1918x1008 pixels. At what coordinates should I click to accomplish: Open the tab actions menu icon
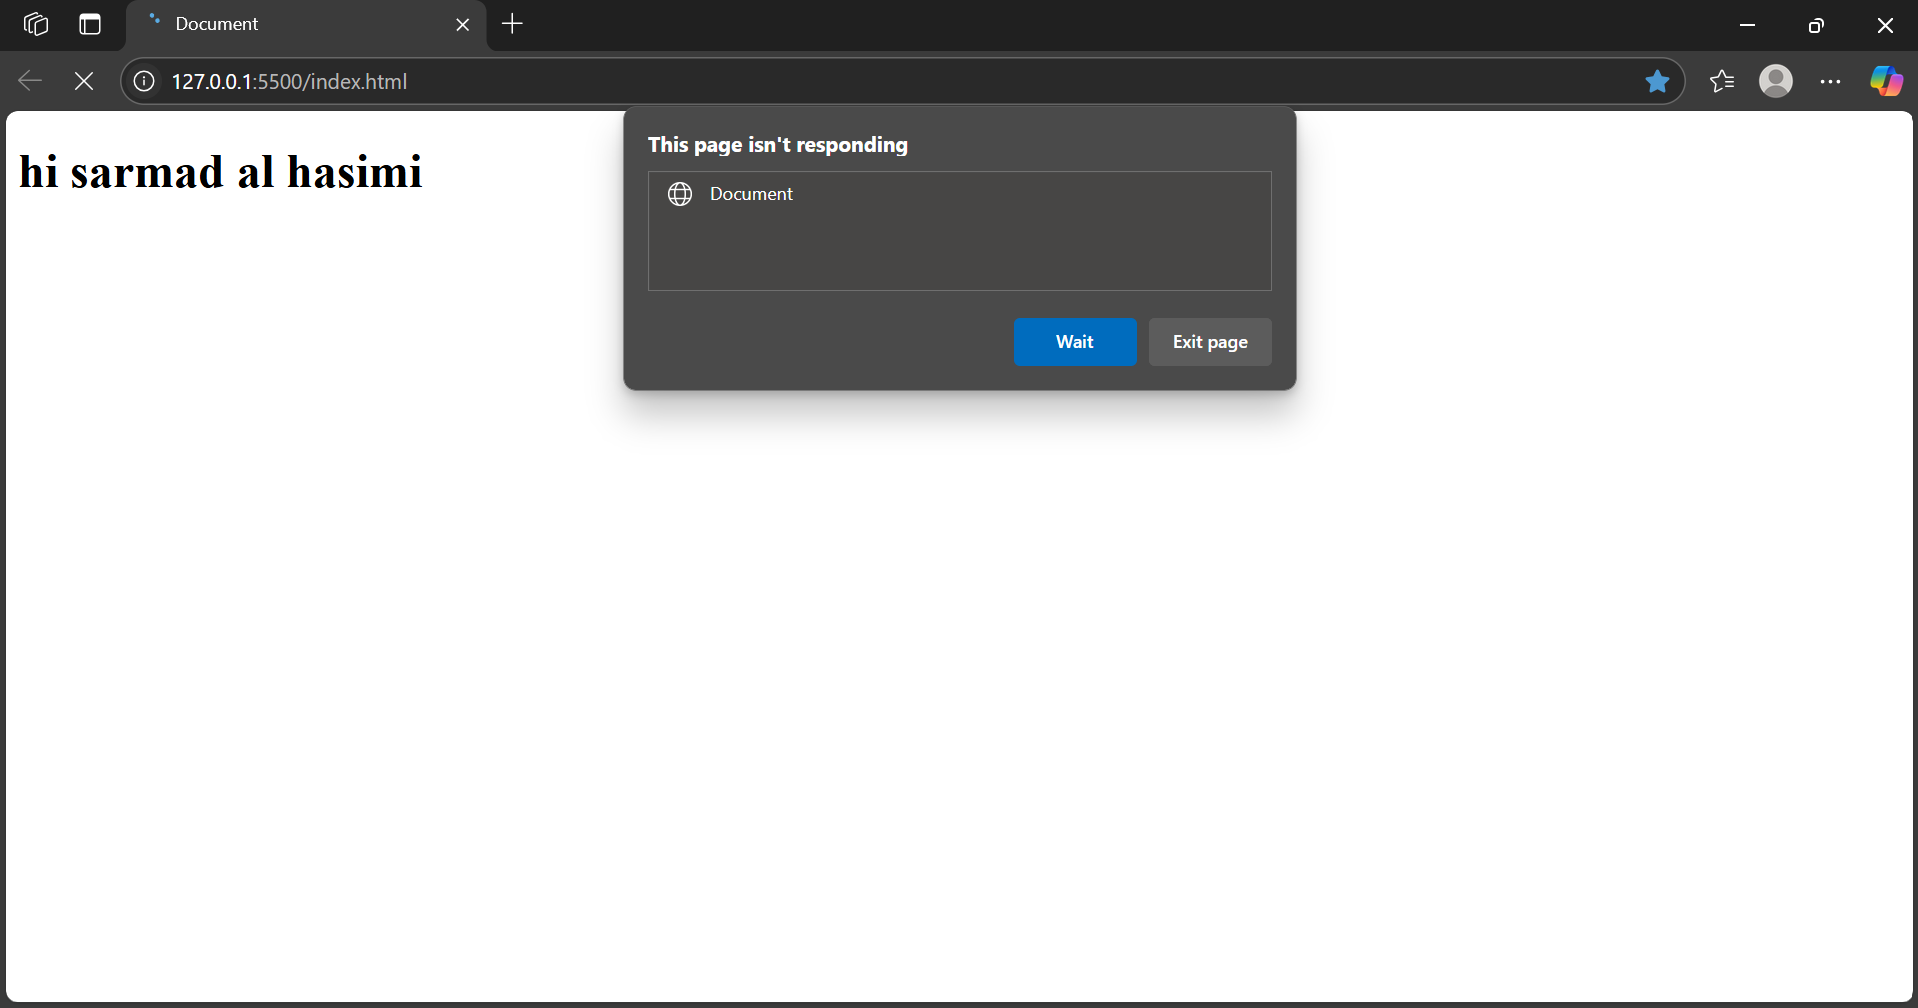pyautogui.click(x=90, y=24)
